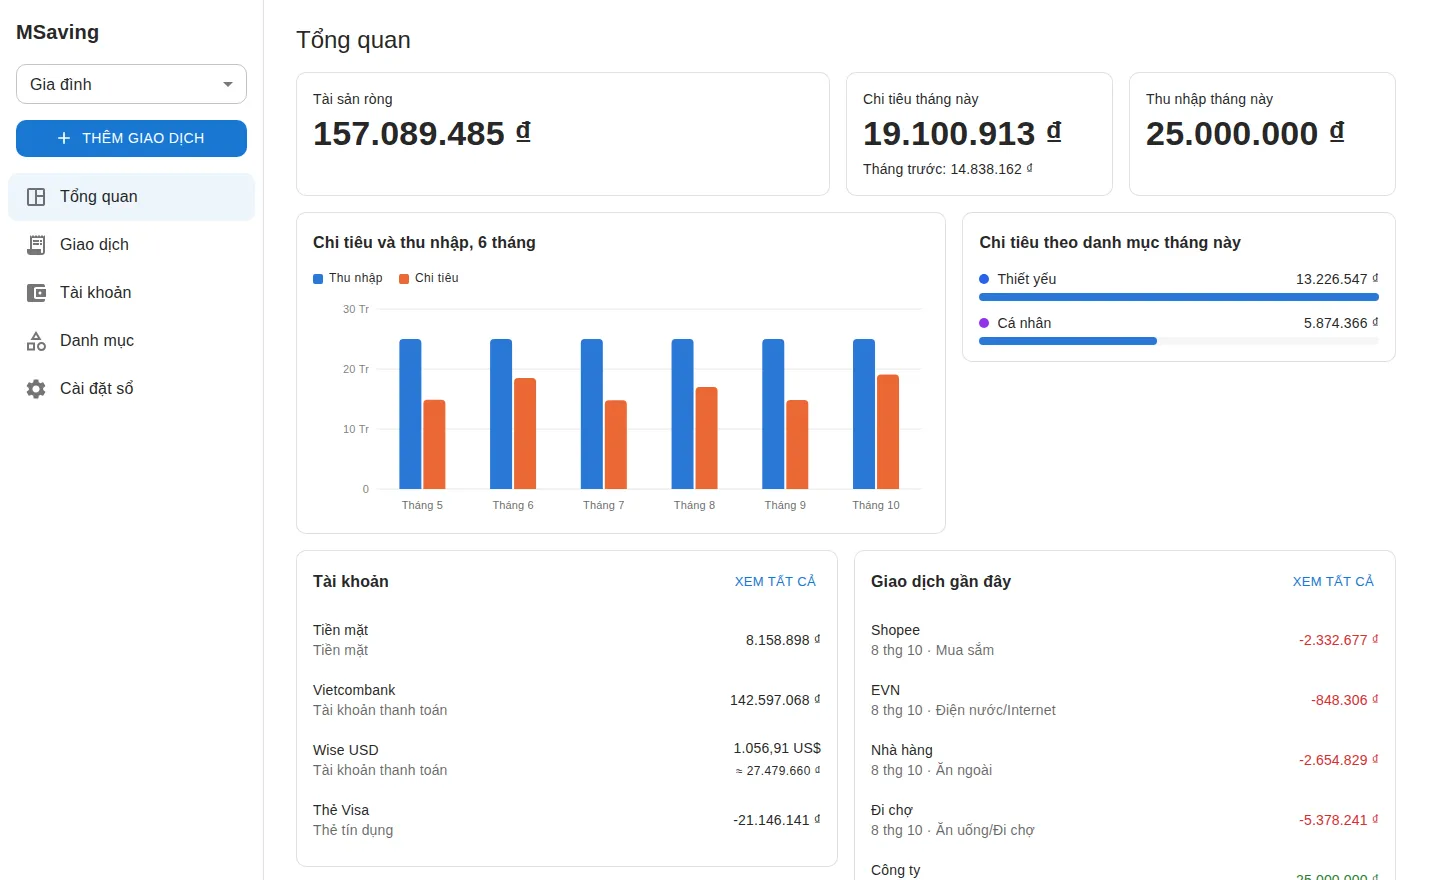
Task: Select the Tiền mặt account row
Action: pos(567,640)
